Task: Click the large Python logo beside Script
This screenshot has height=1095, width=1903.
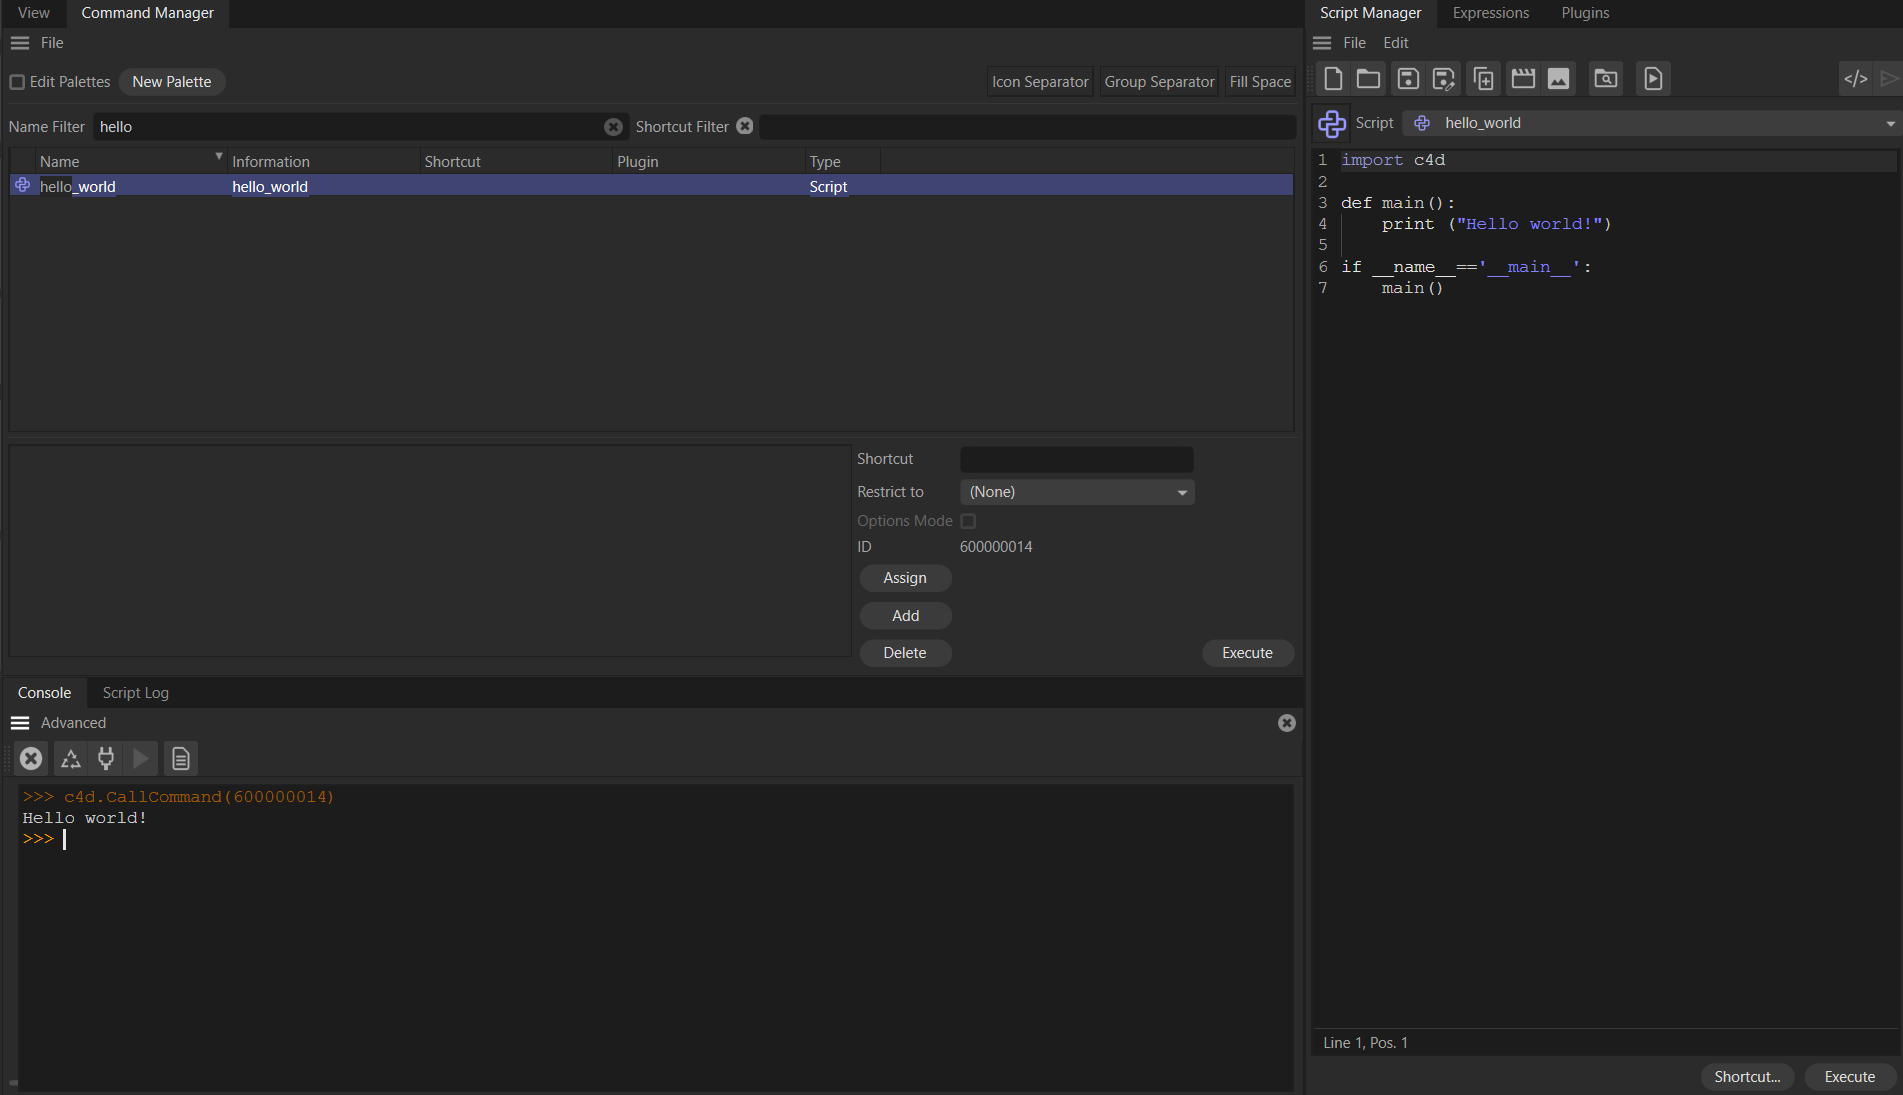Action: (x=1332, y=123)
